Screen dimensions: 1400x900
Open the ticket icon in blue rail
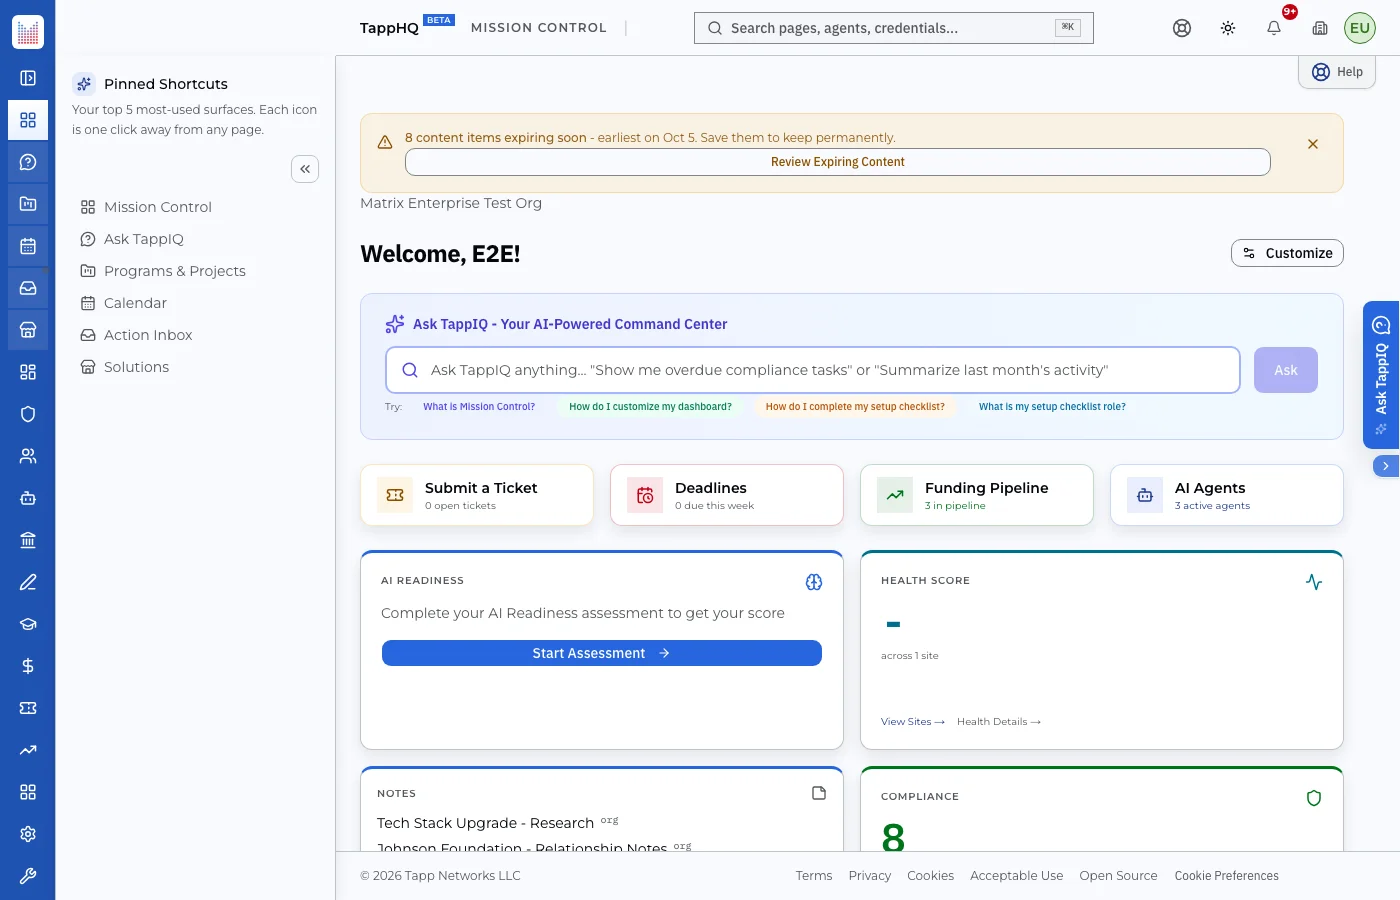click(x=28, y=708)
